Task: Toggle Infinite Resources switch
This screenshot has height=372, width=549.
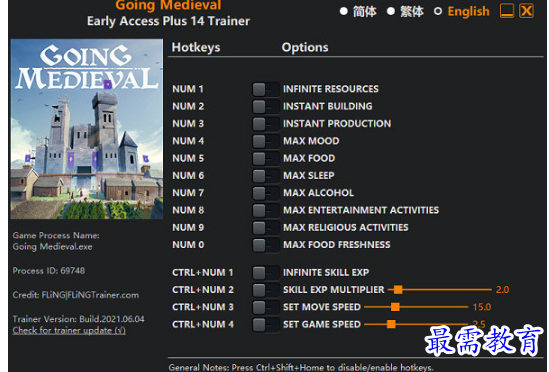Action: [265, 89]
